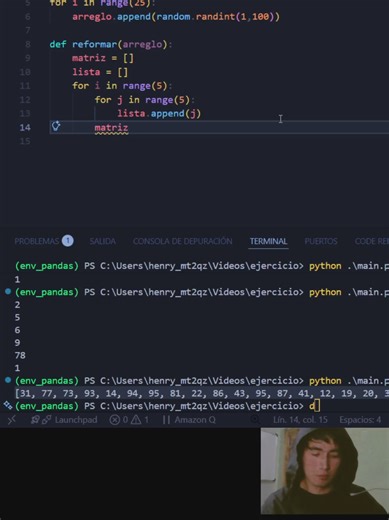Open the errors and warnings indicator in status bar
The width and height of the screenshot is (389, 520).
(129, 420)
